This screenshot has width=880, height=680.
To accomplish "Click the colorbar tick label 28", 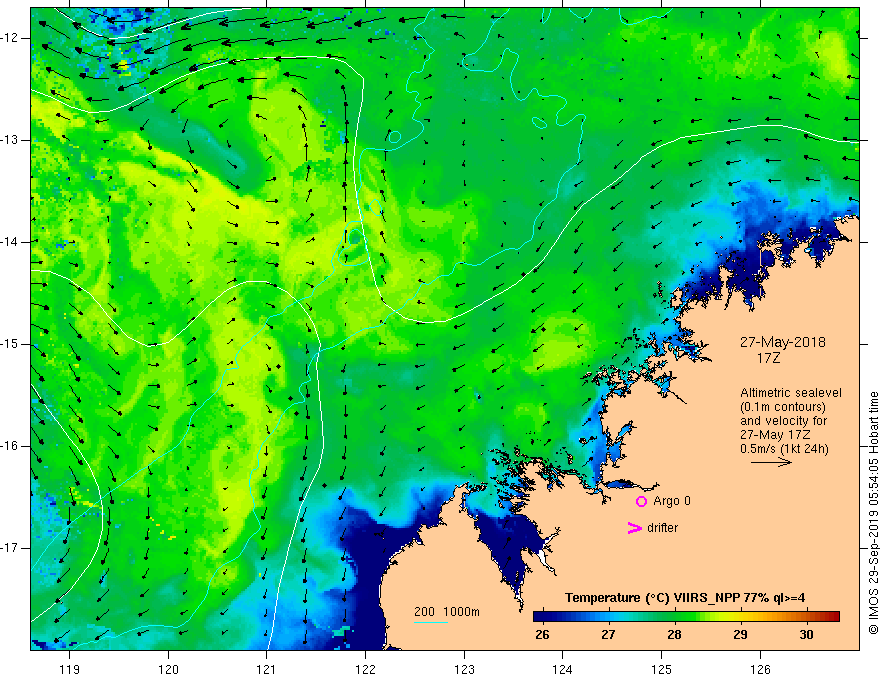I will click(674, 635).
